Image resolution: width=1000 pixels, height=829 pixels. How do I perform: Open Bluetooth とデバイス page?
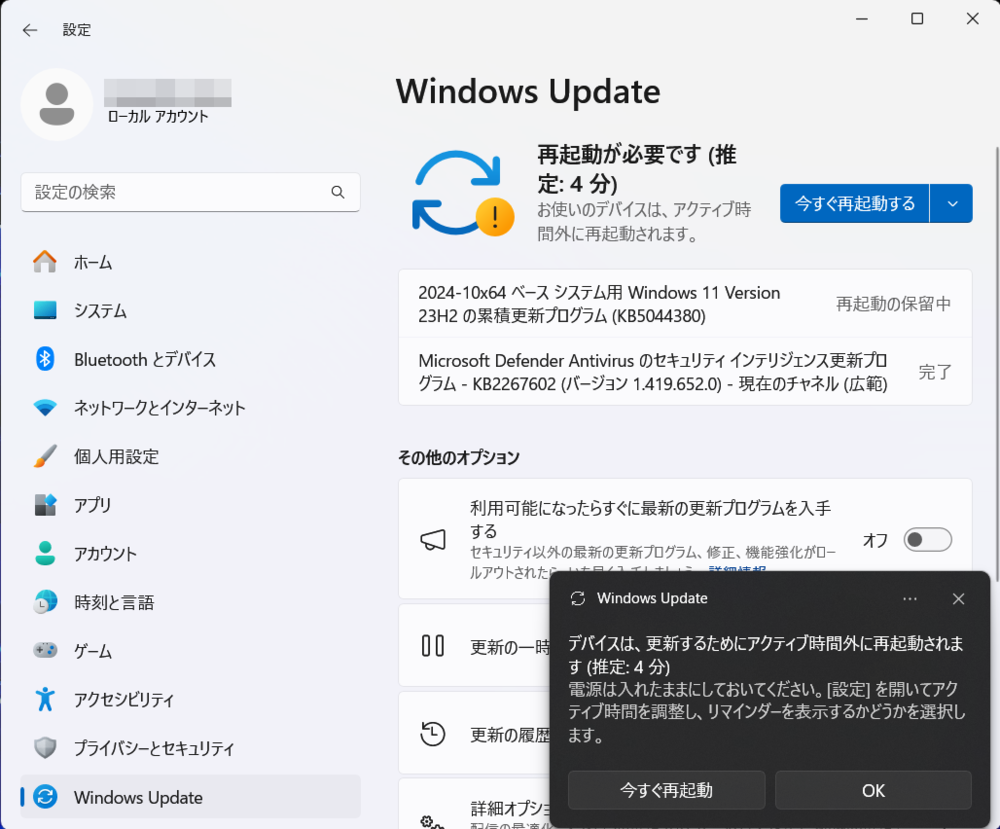click(x=190, y=359)
